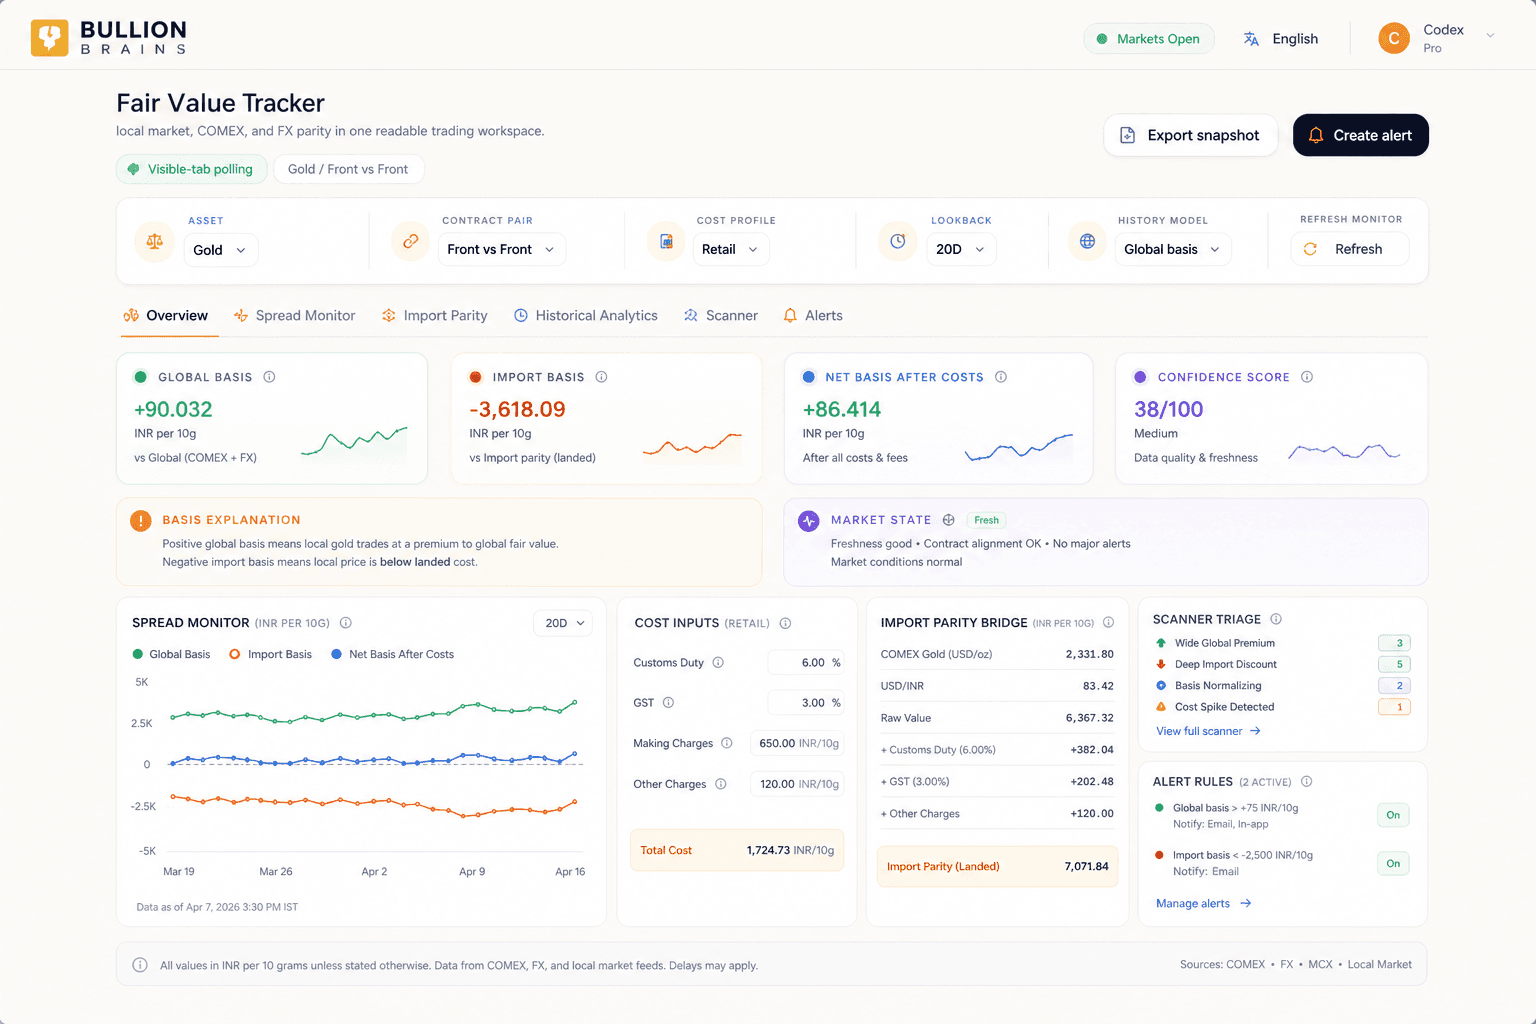
Task: Click the info icon beside Global Basis
Action: pyautogui.click(x=269, y=377)
